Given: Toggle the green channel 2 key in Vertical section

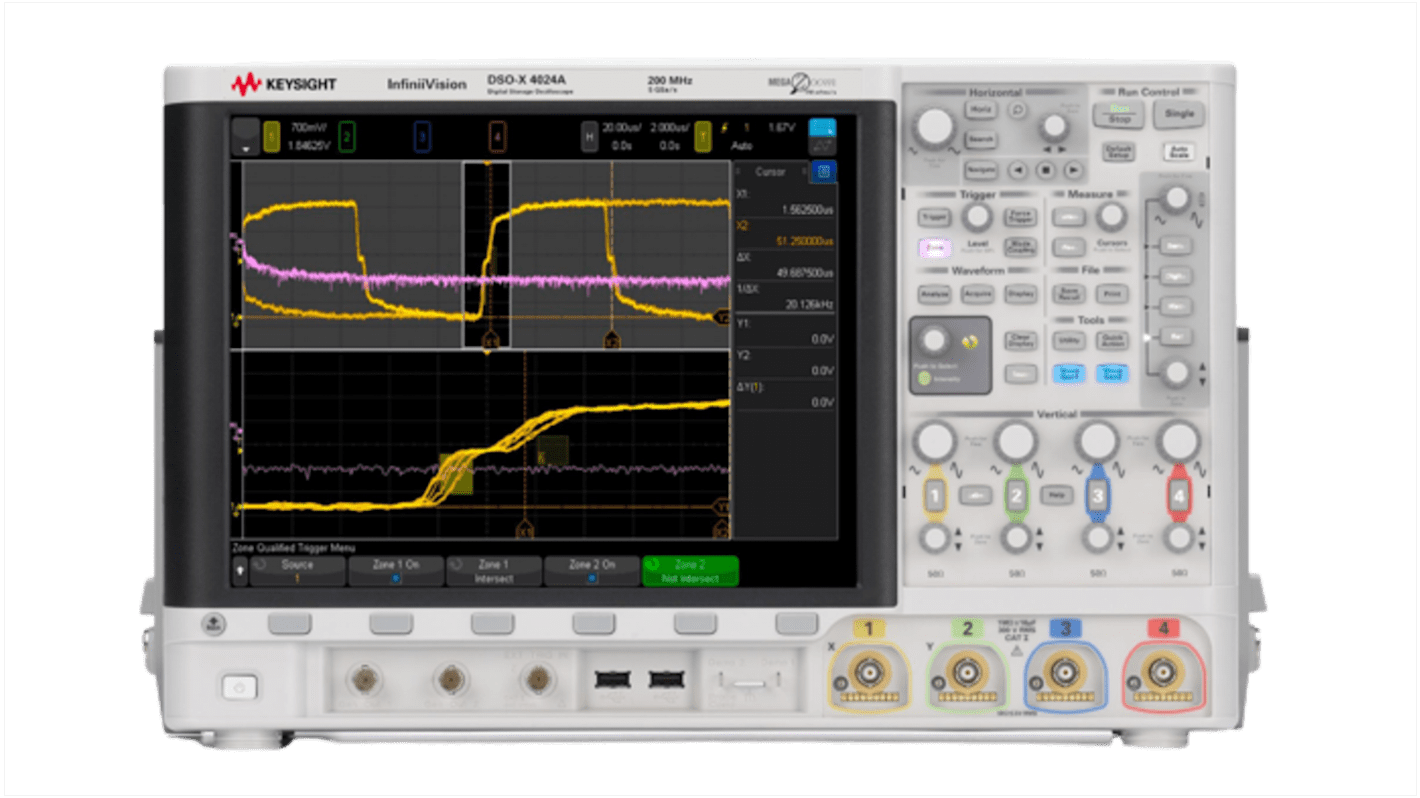Looking at the screenshot, I should (x=1016, y=495).
